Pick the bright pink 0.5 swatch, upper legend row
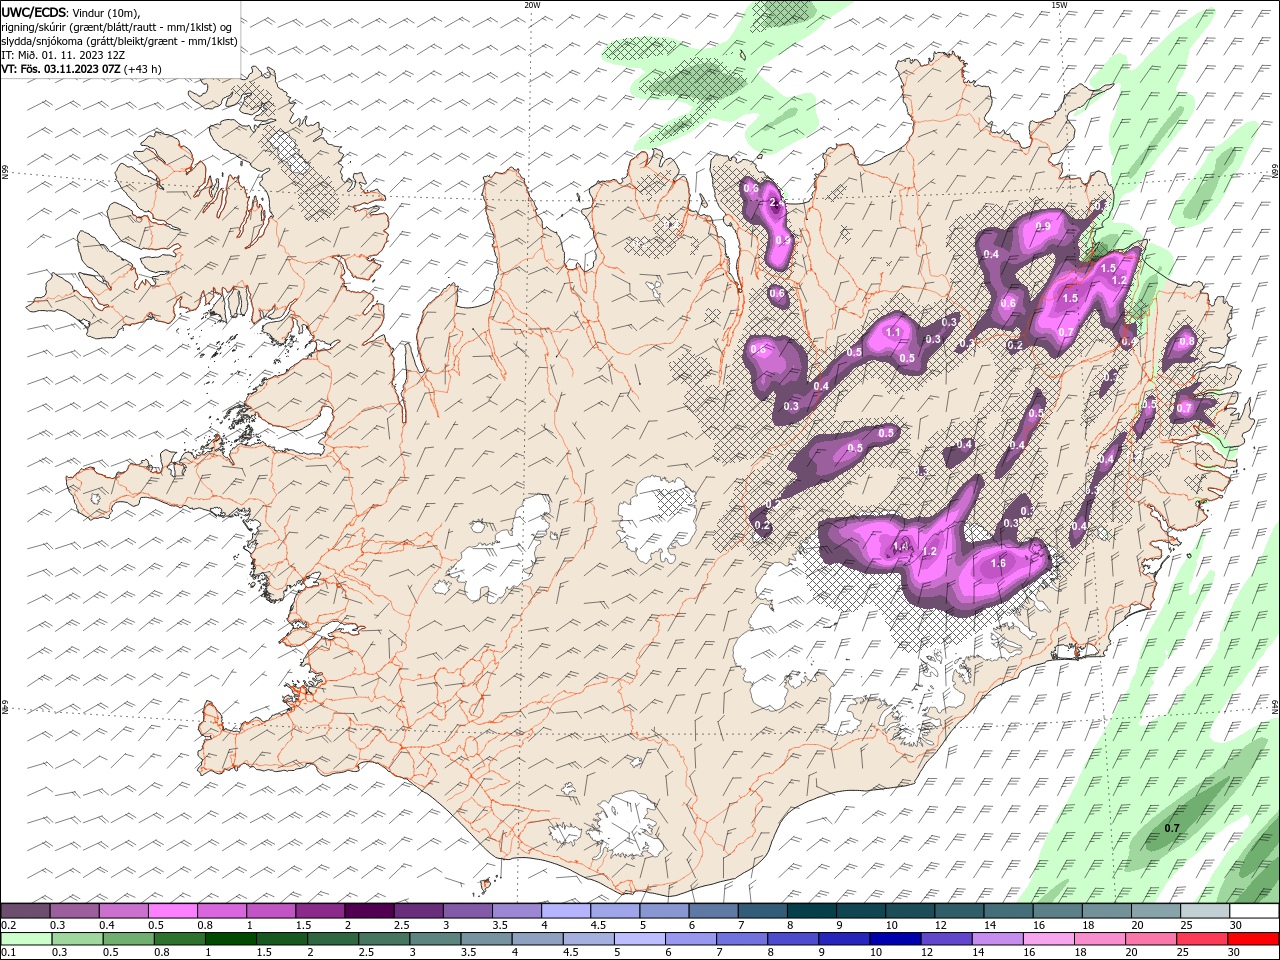Screen dimensions: 1280x960 click(172, 911)
